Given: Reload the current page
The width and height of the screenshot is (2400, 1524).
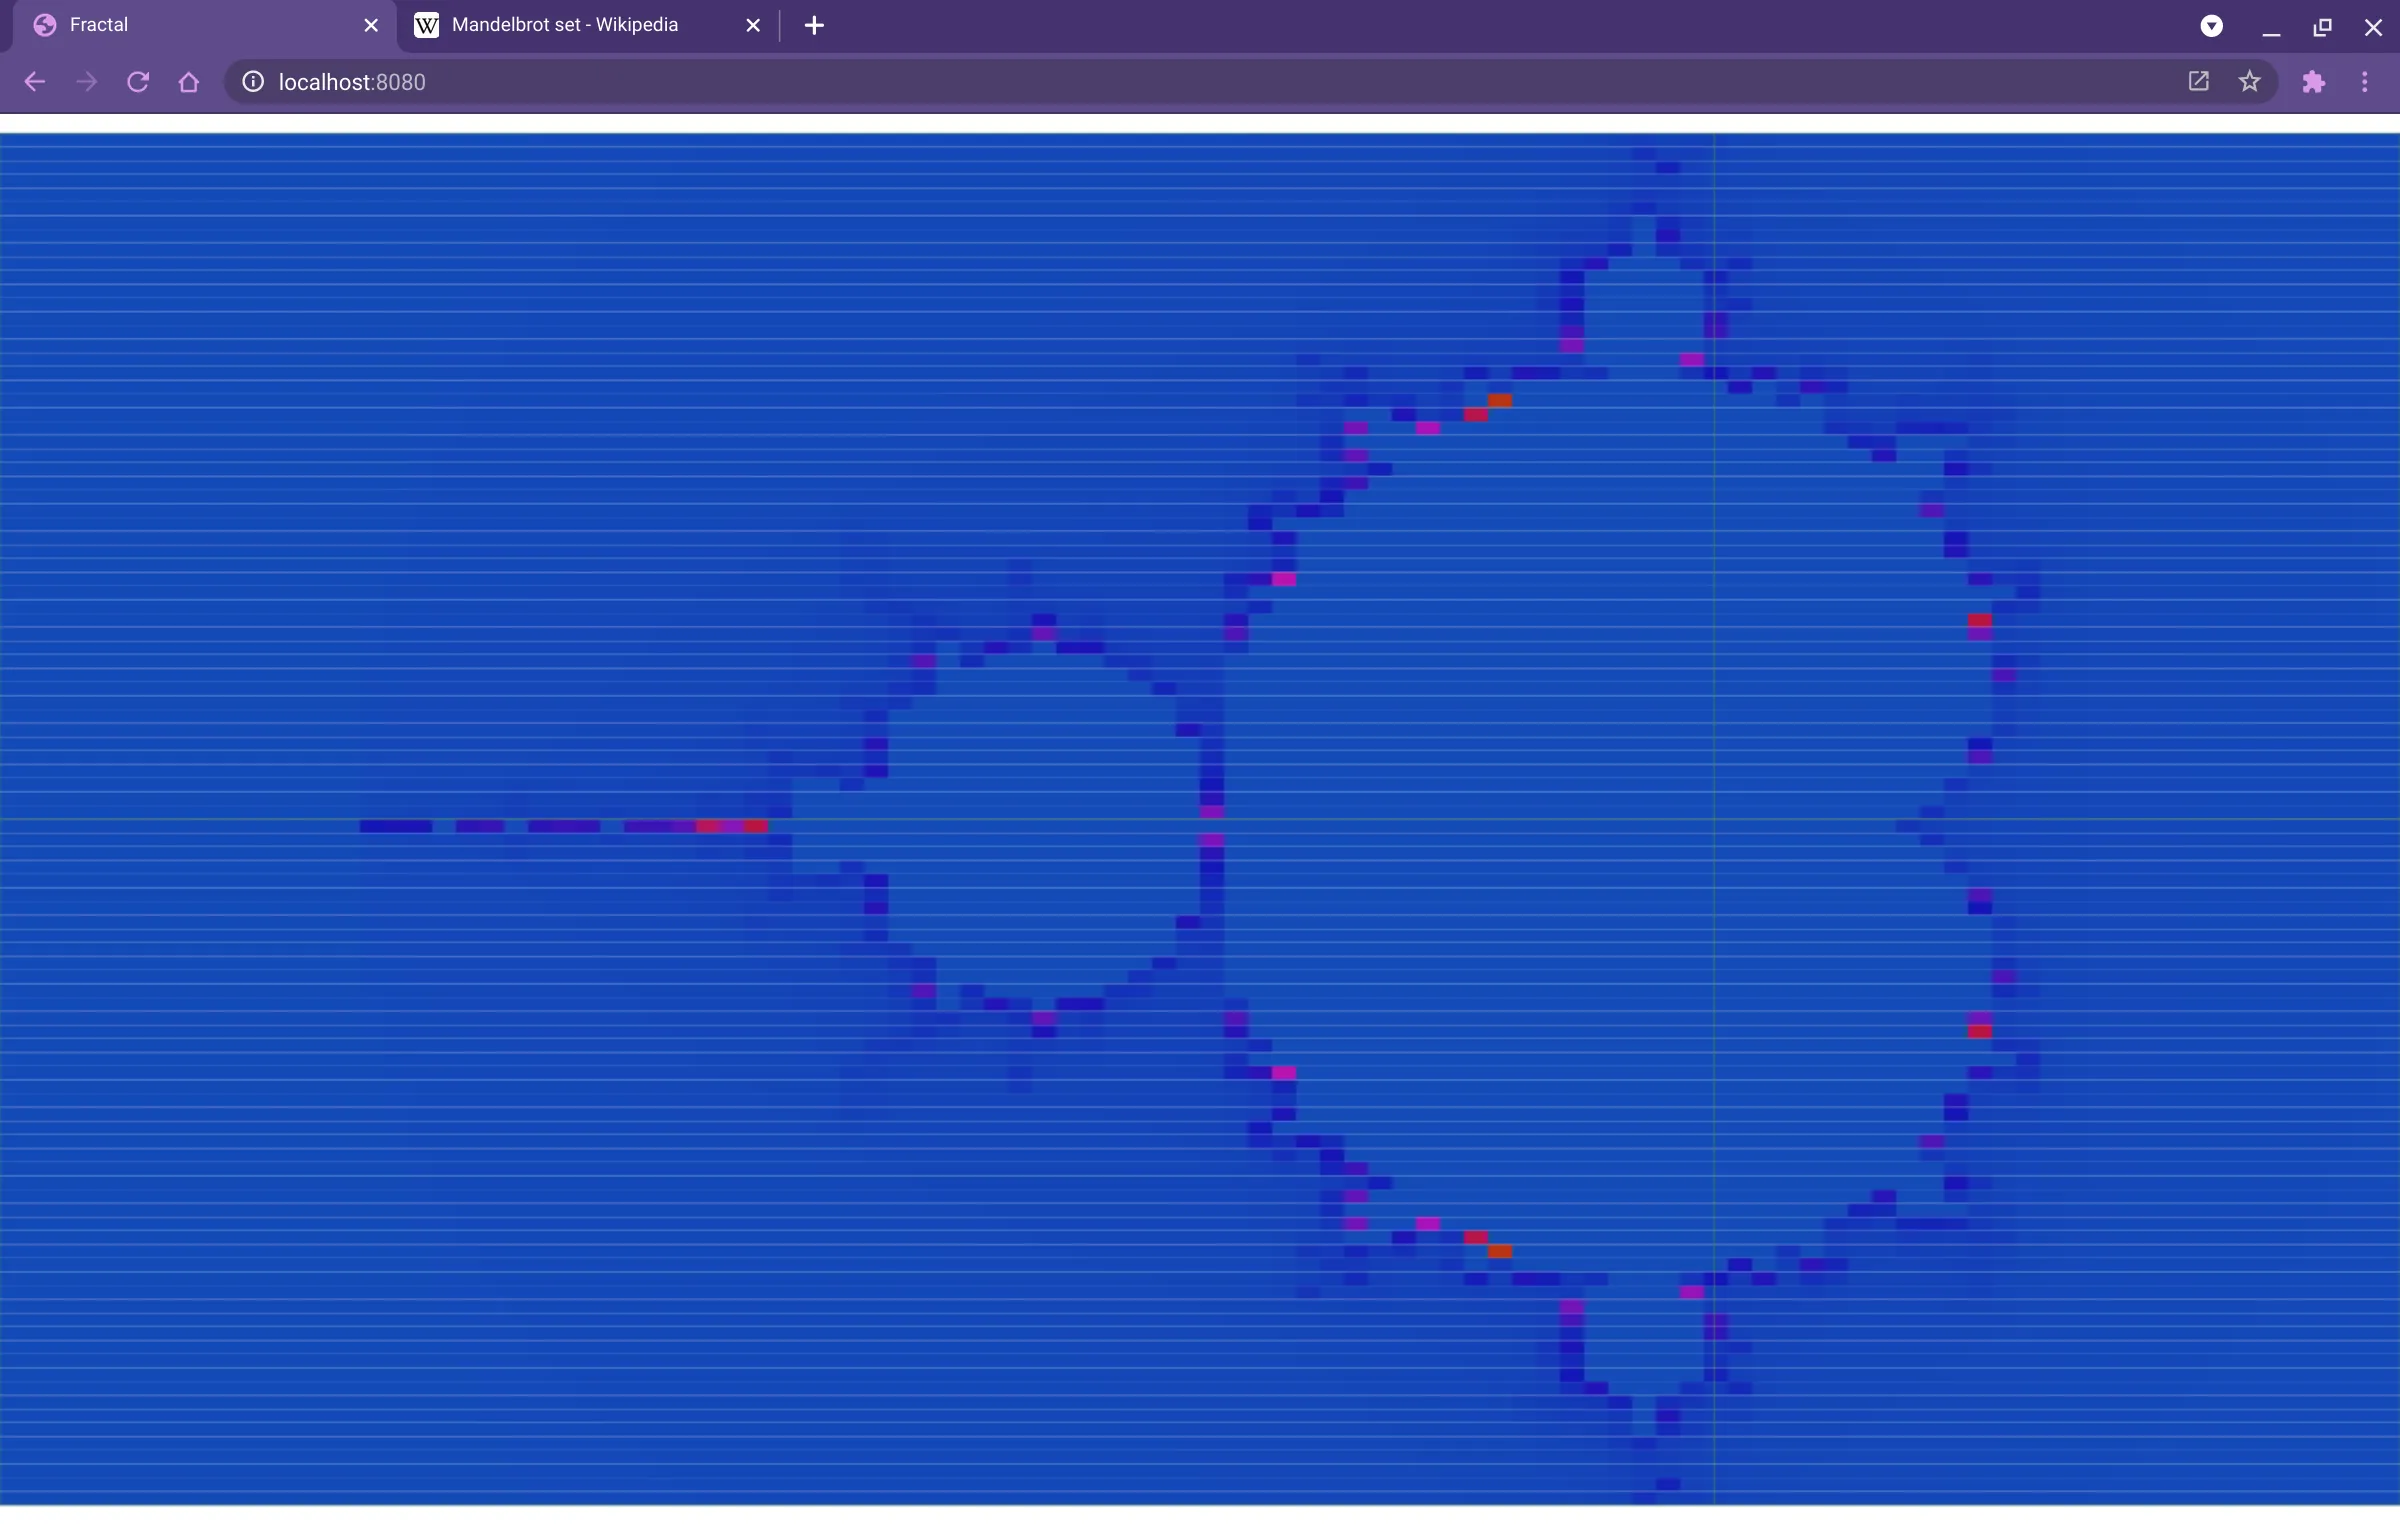Looking at the screenshot, I should [138, 82].
